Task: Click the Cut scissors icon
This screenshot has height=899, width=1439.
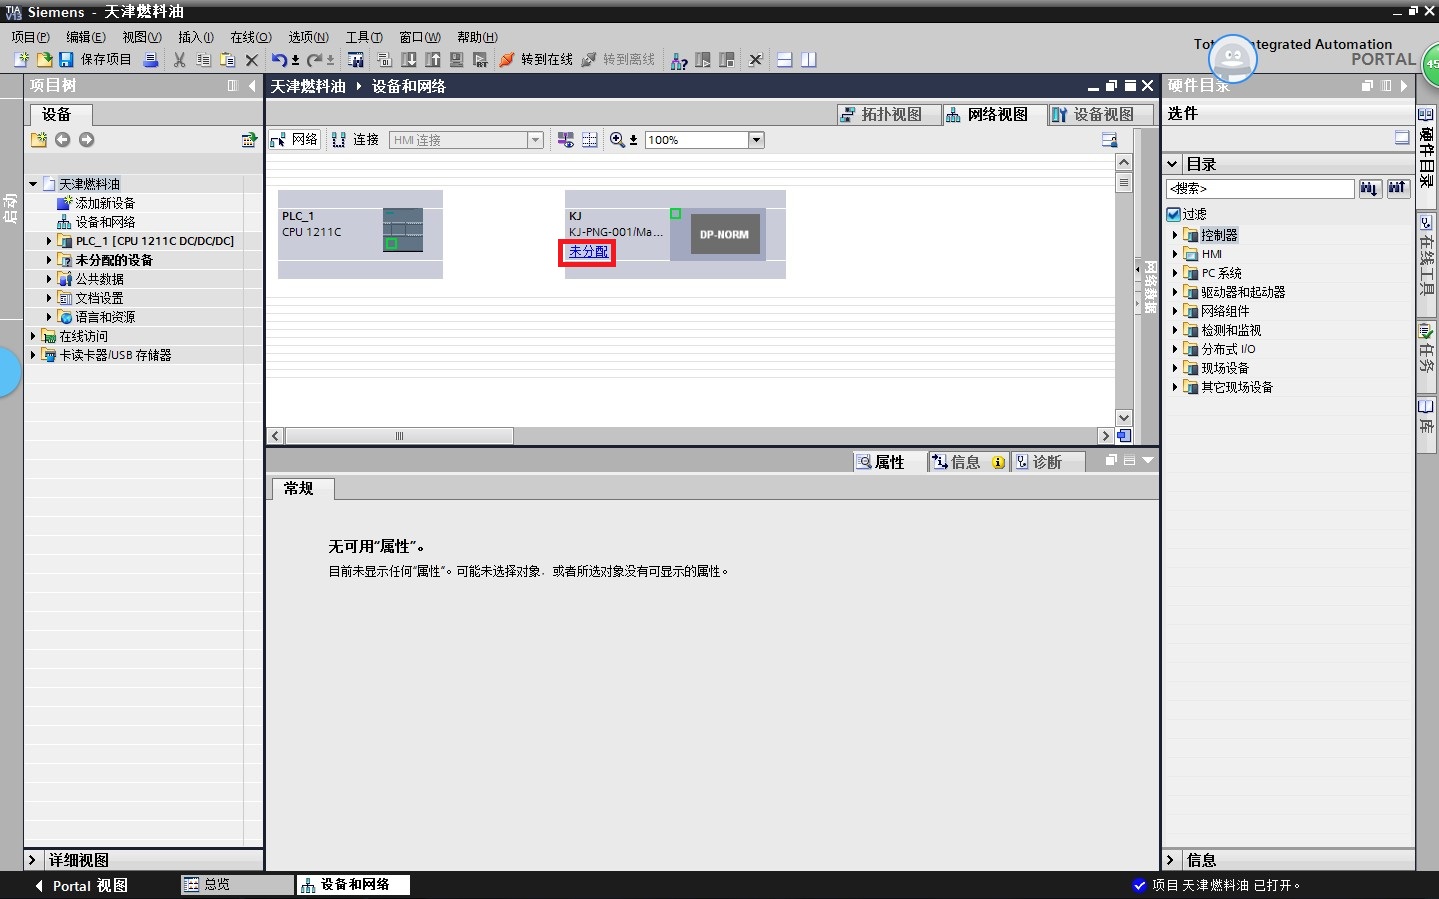Action: point(179,60)
